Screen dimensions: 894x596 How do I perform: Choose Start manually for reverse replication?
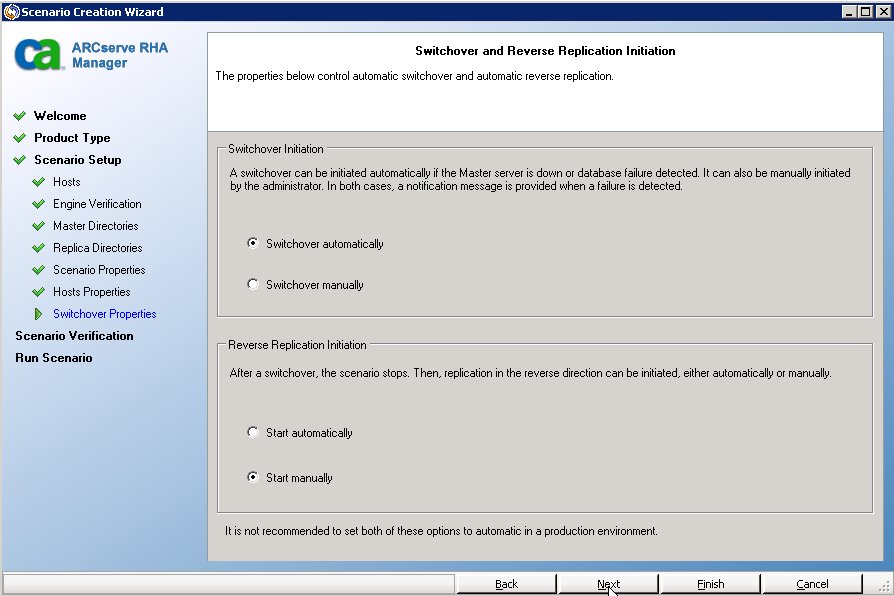253,477
